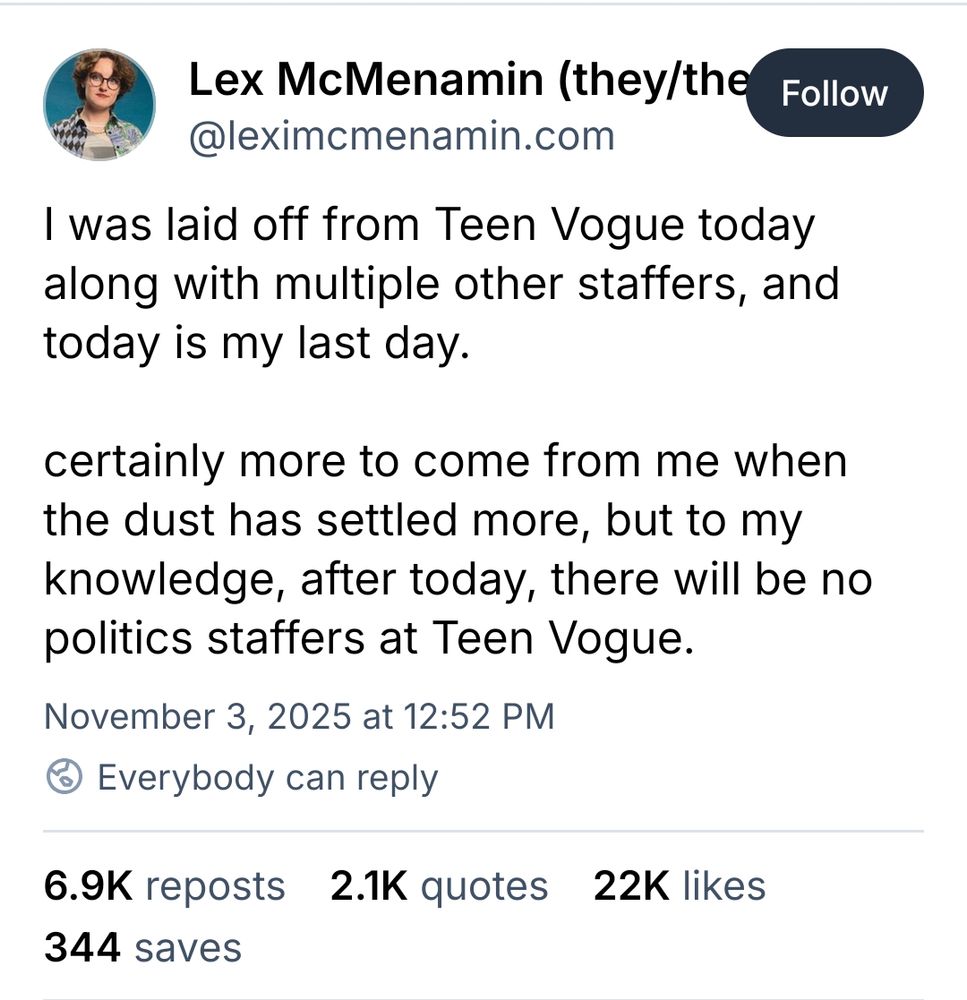Screen dimensions: 967x1000
Task: Click the date "November 3, 2025"
Action: click(197, 717)
